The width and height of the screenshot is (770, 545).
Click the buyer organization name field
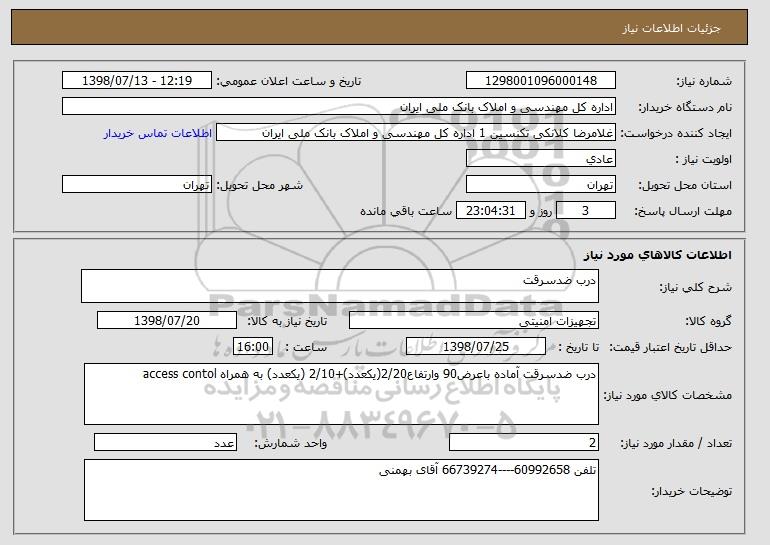[339, 107]
